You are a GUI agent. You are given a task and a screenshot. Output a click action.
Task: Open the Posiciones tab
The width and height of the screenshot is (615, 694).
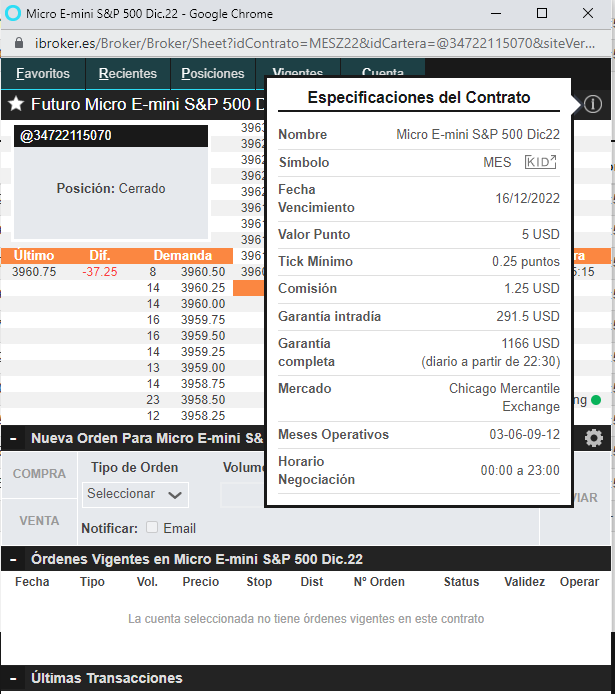(213, 73)
